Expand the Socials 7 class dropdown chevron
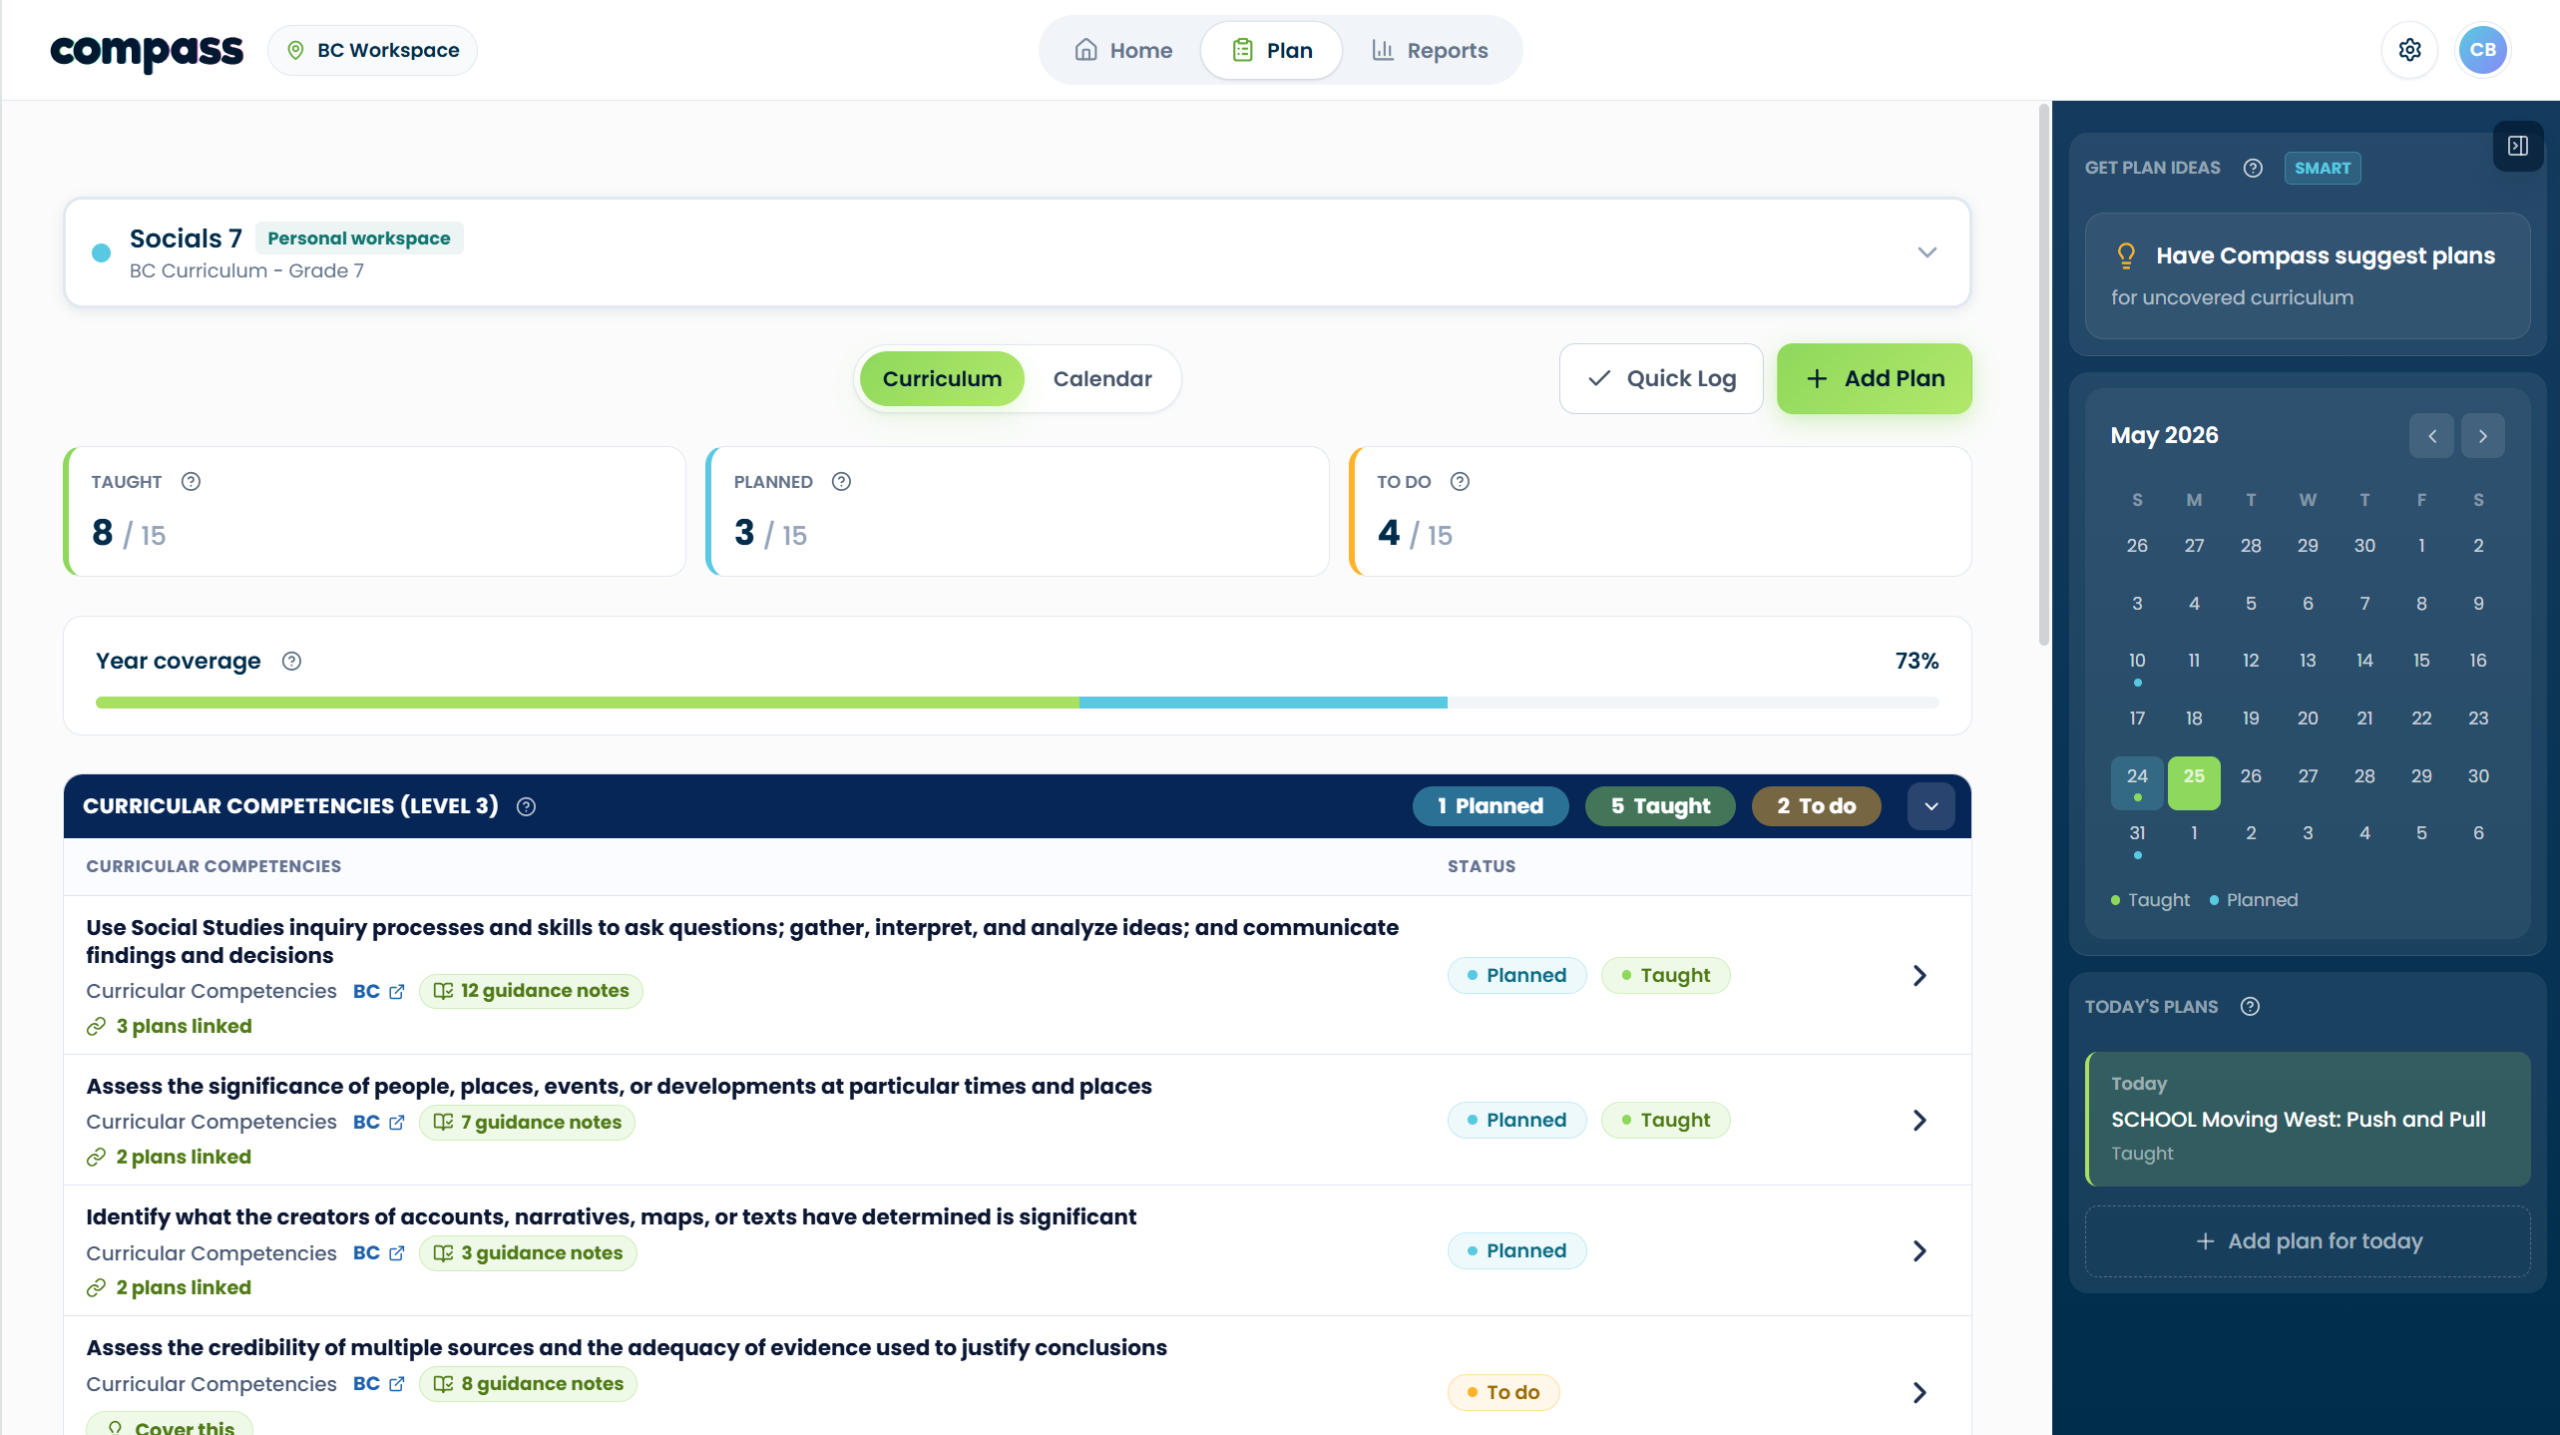The image size is (2560, 1435). (x=1927, y=252)
